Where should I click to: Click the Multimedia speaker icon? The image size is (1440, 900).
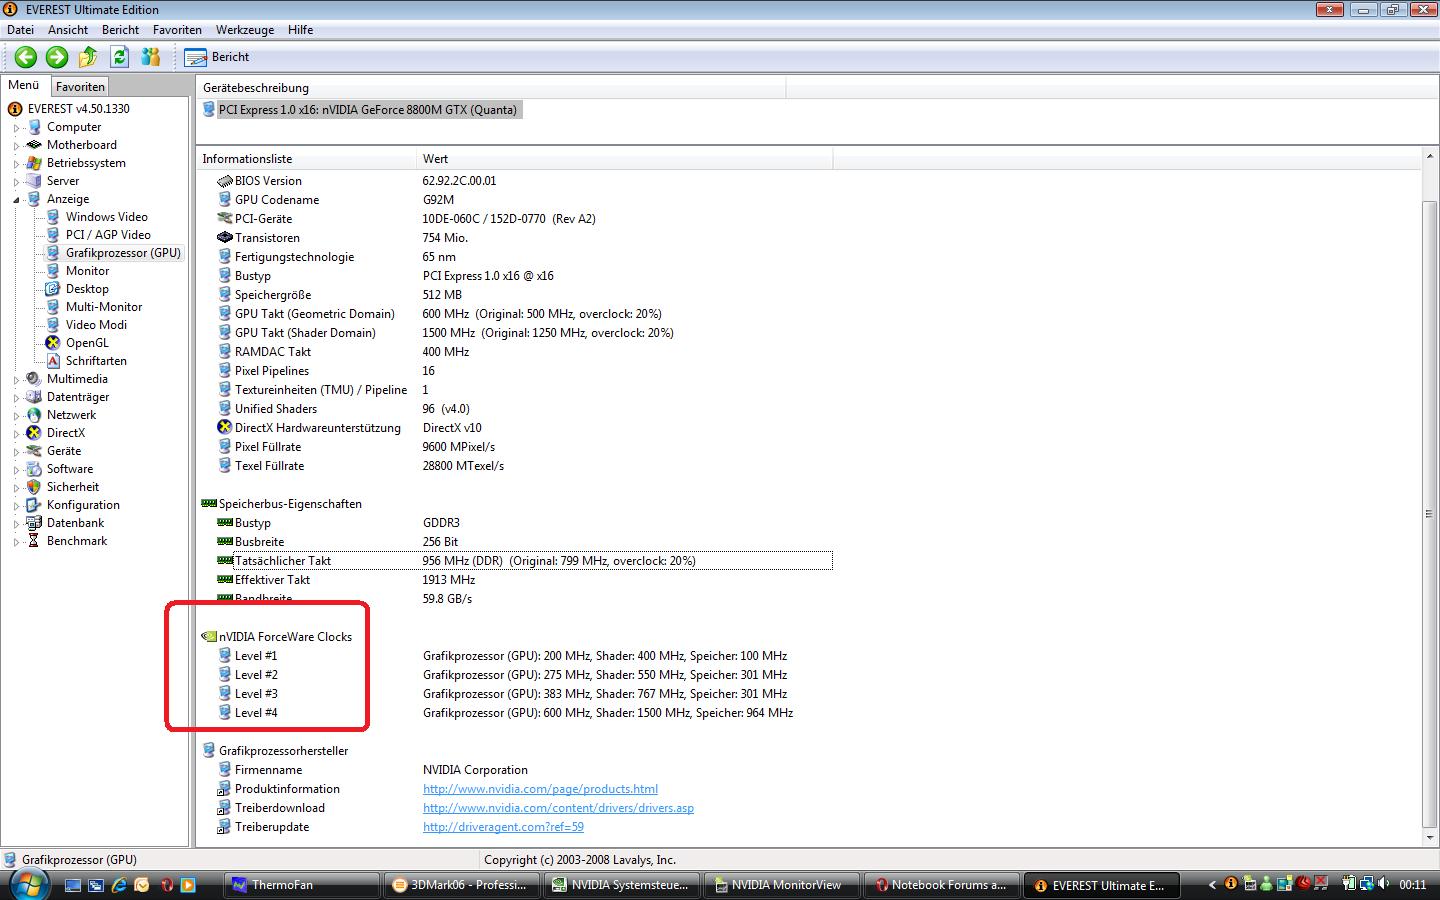click(34, 379)
